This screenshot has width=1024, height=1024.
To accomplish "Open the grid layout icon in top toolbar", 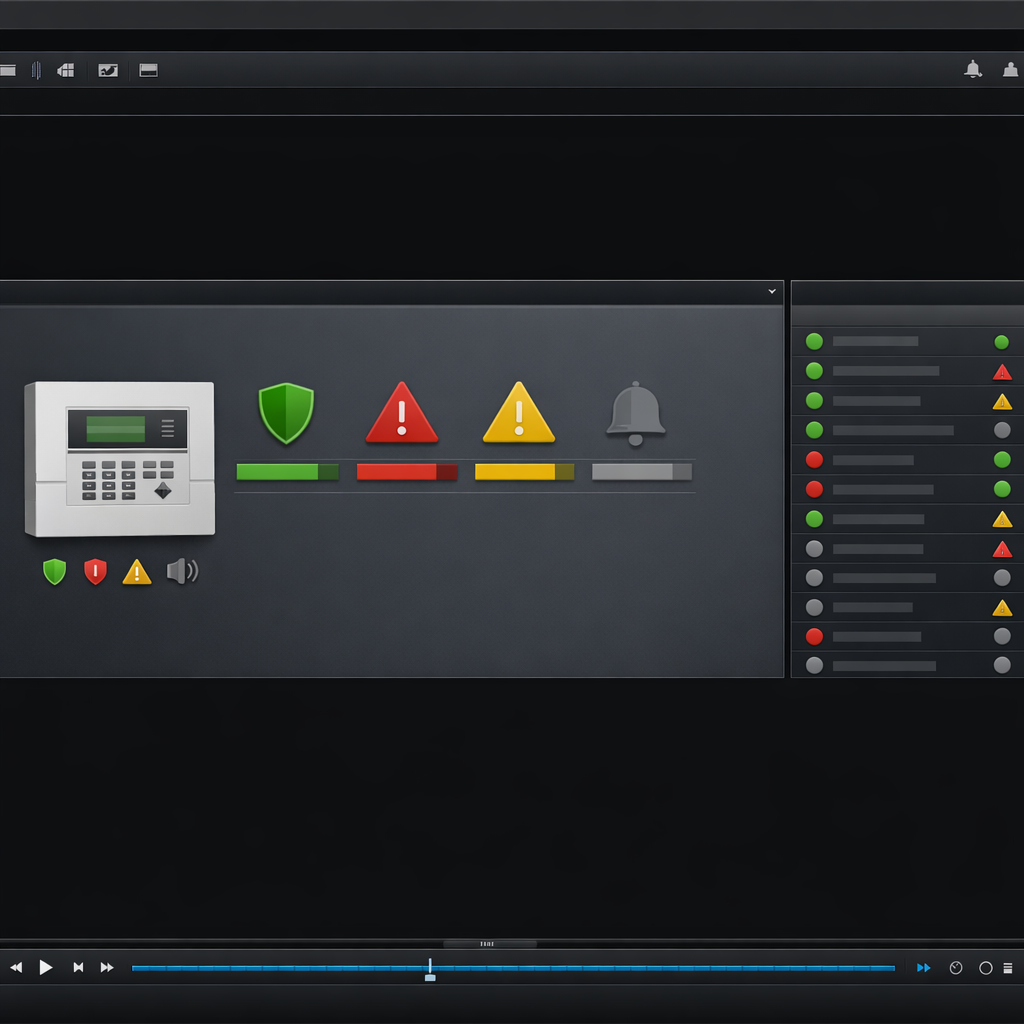I will tap(66, 70).
